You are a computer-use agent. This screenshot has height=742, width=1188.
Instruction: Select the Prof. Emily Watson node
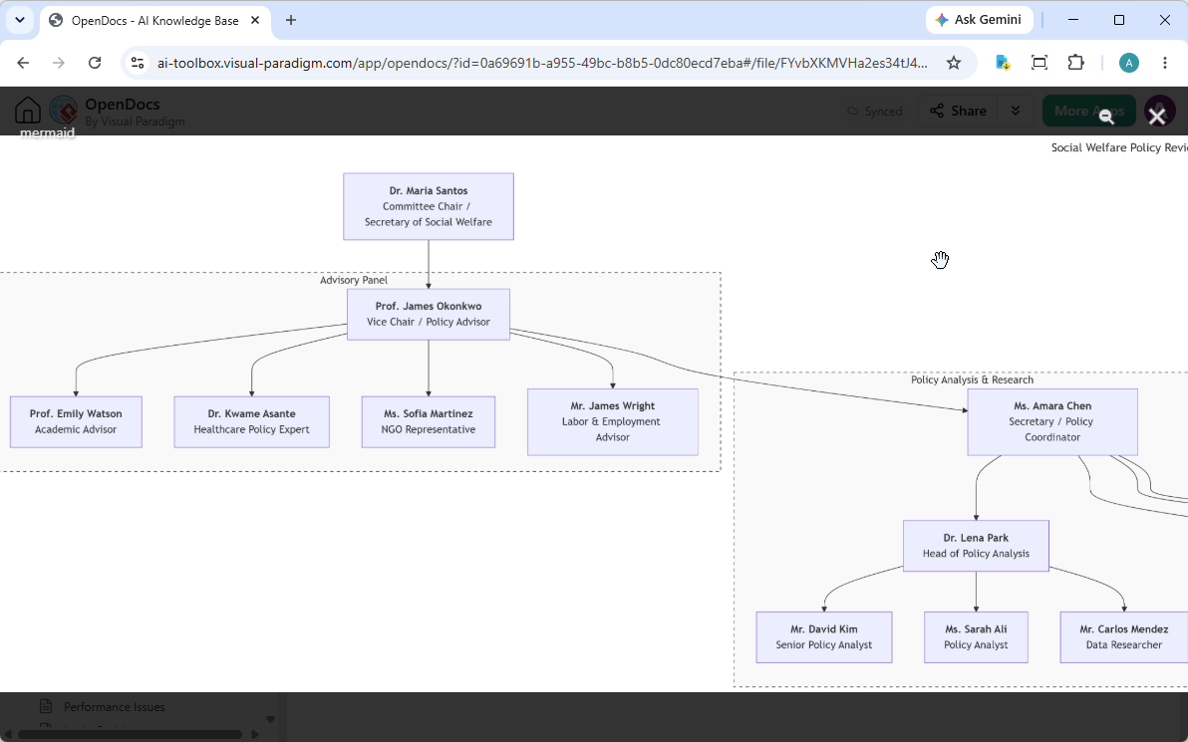[x=76, y=421]
